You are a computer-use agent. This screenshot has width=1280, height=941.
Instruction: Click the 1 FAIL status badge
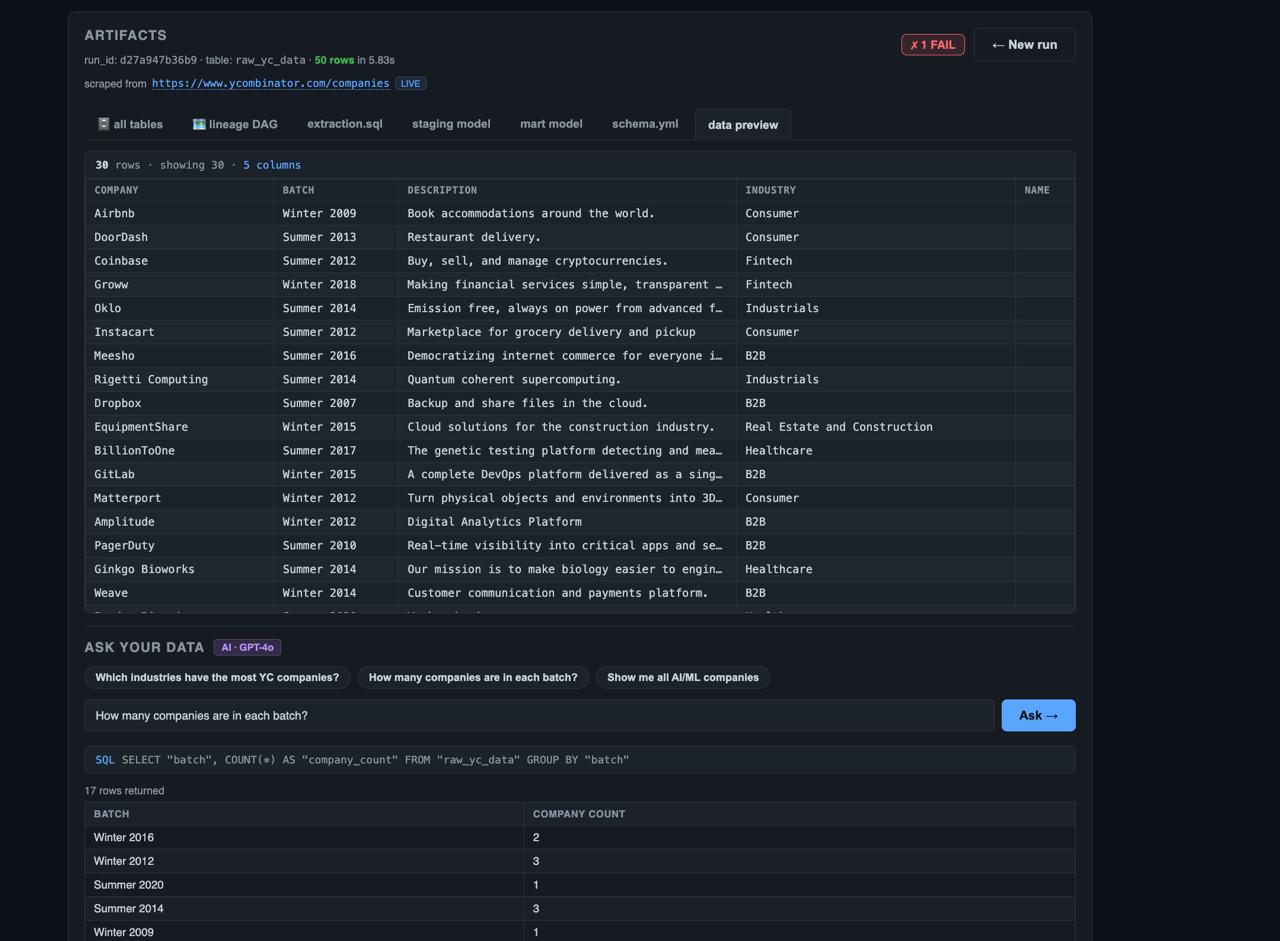(933, 45)
